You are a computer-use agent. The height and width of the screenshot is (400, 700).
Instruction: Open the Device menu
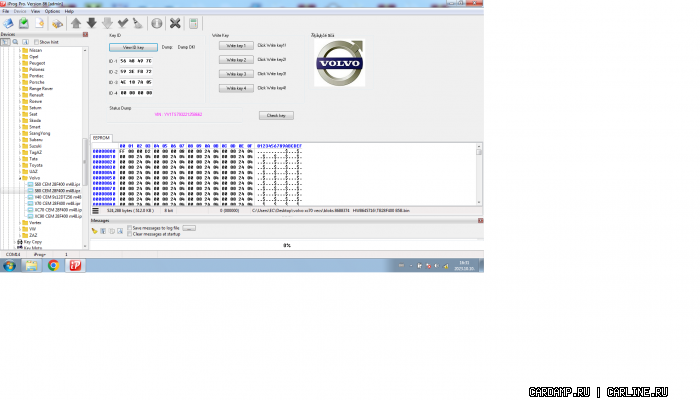click(x=20, y=11)
